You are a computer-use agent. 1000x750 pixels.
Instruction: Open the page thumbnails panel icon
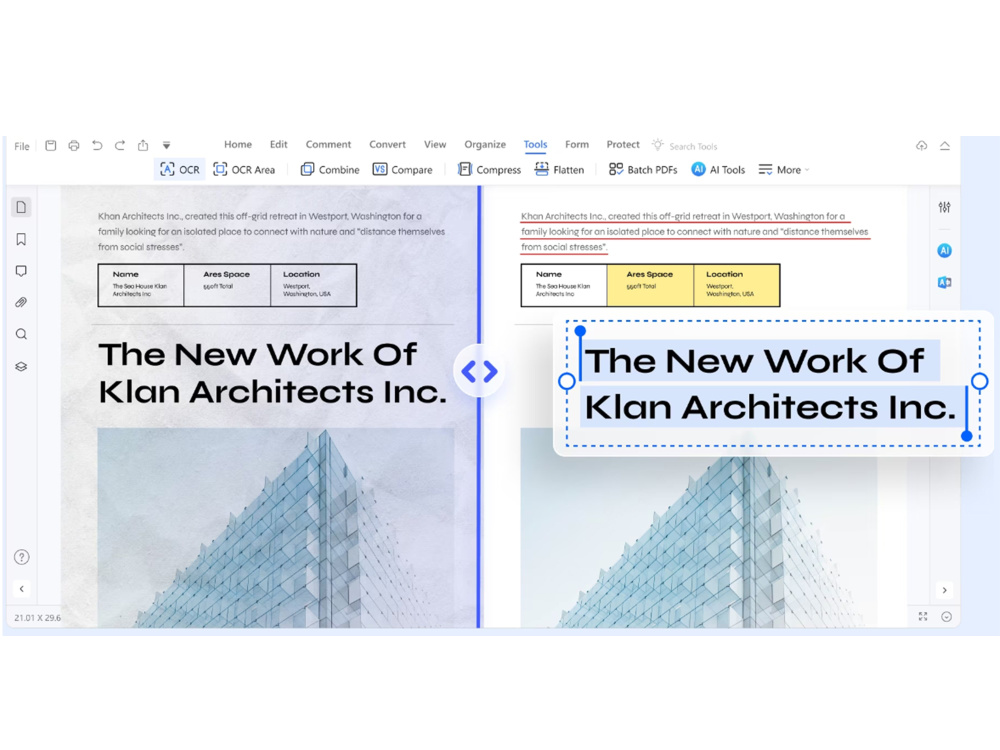click(x=21, y=207)
